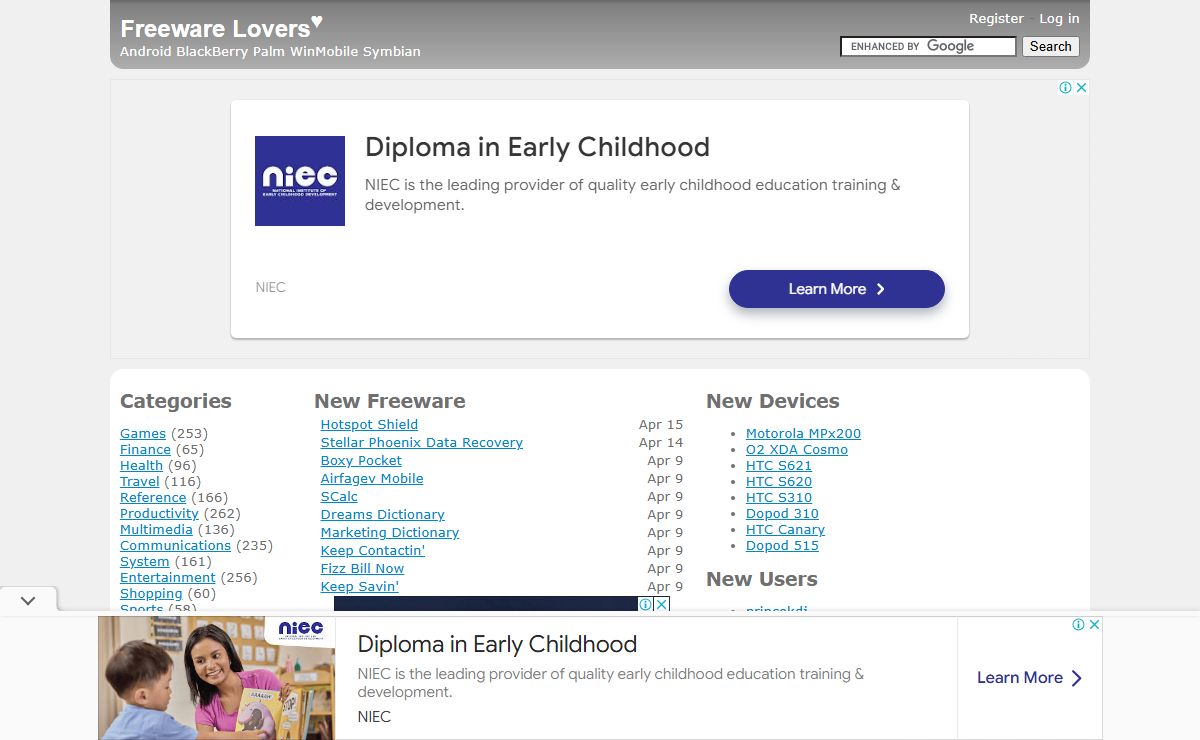This screenshot has height=740, width=1200.
Task: Click the child and teacher ad photo
Action: (x=216, y=678)
